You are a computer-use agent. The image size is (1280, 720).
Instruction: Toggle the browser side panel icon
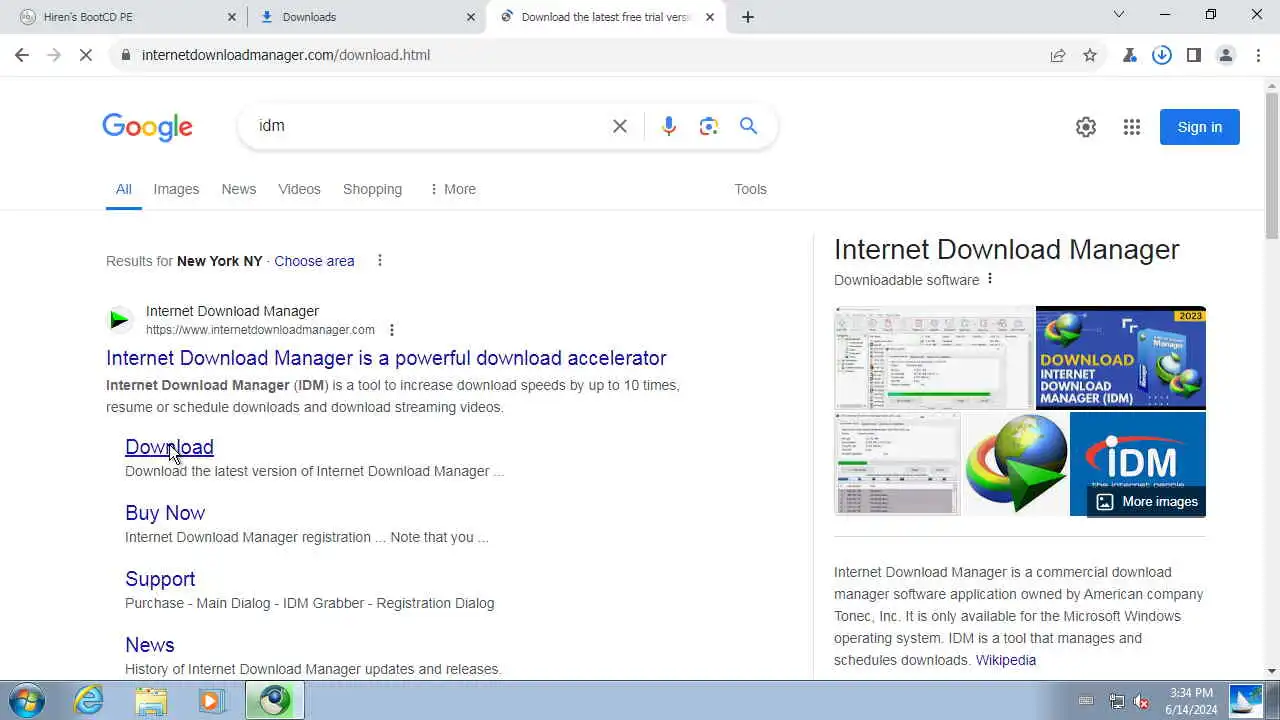(x=1194, y=55)
